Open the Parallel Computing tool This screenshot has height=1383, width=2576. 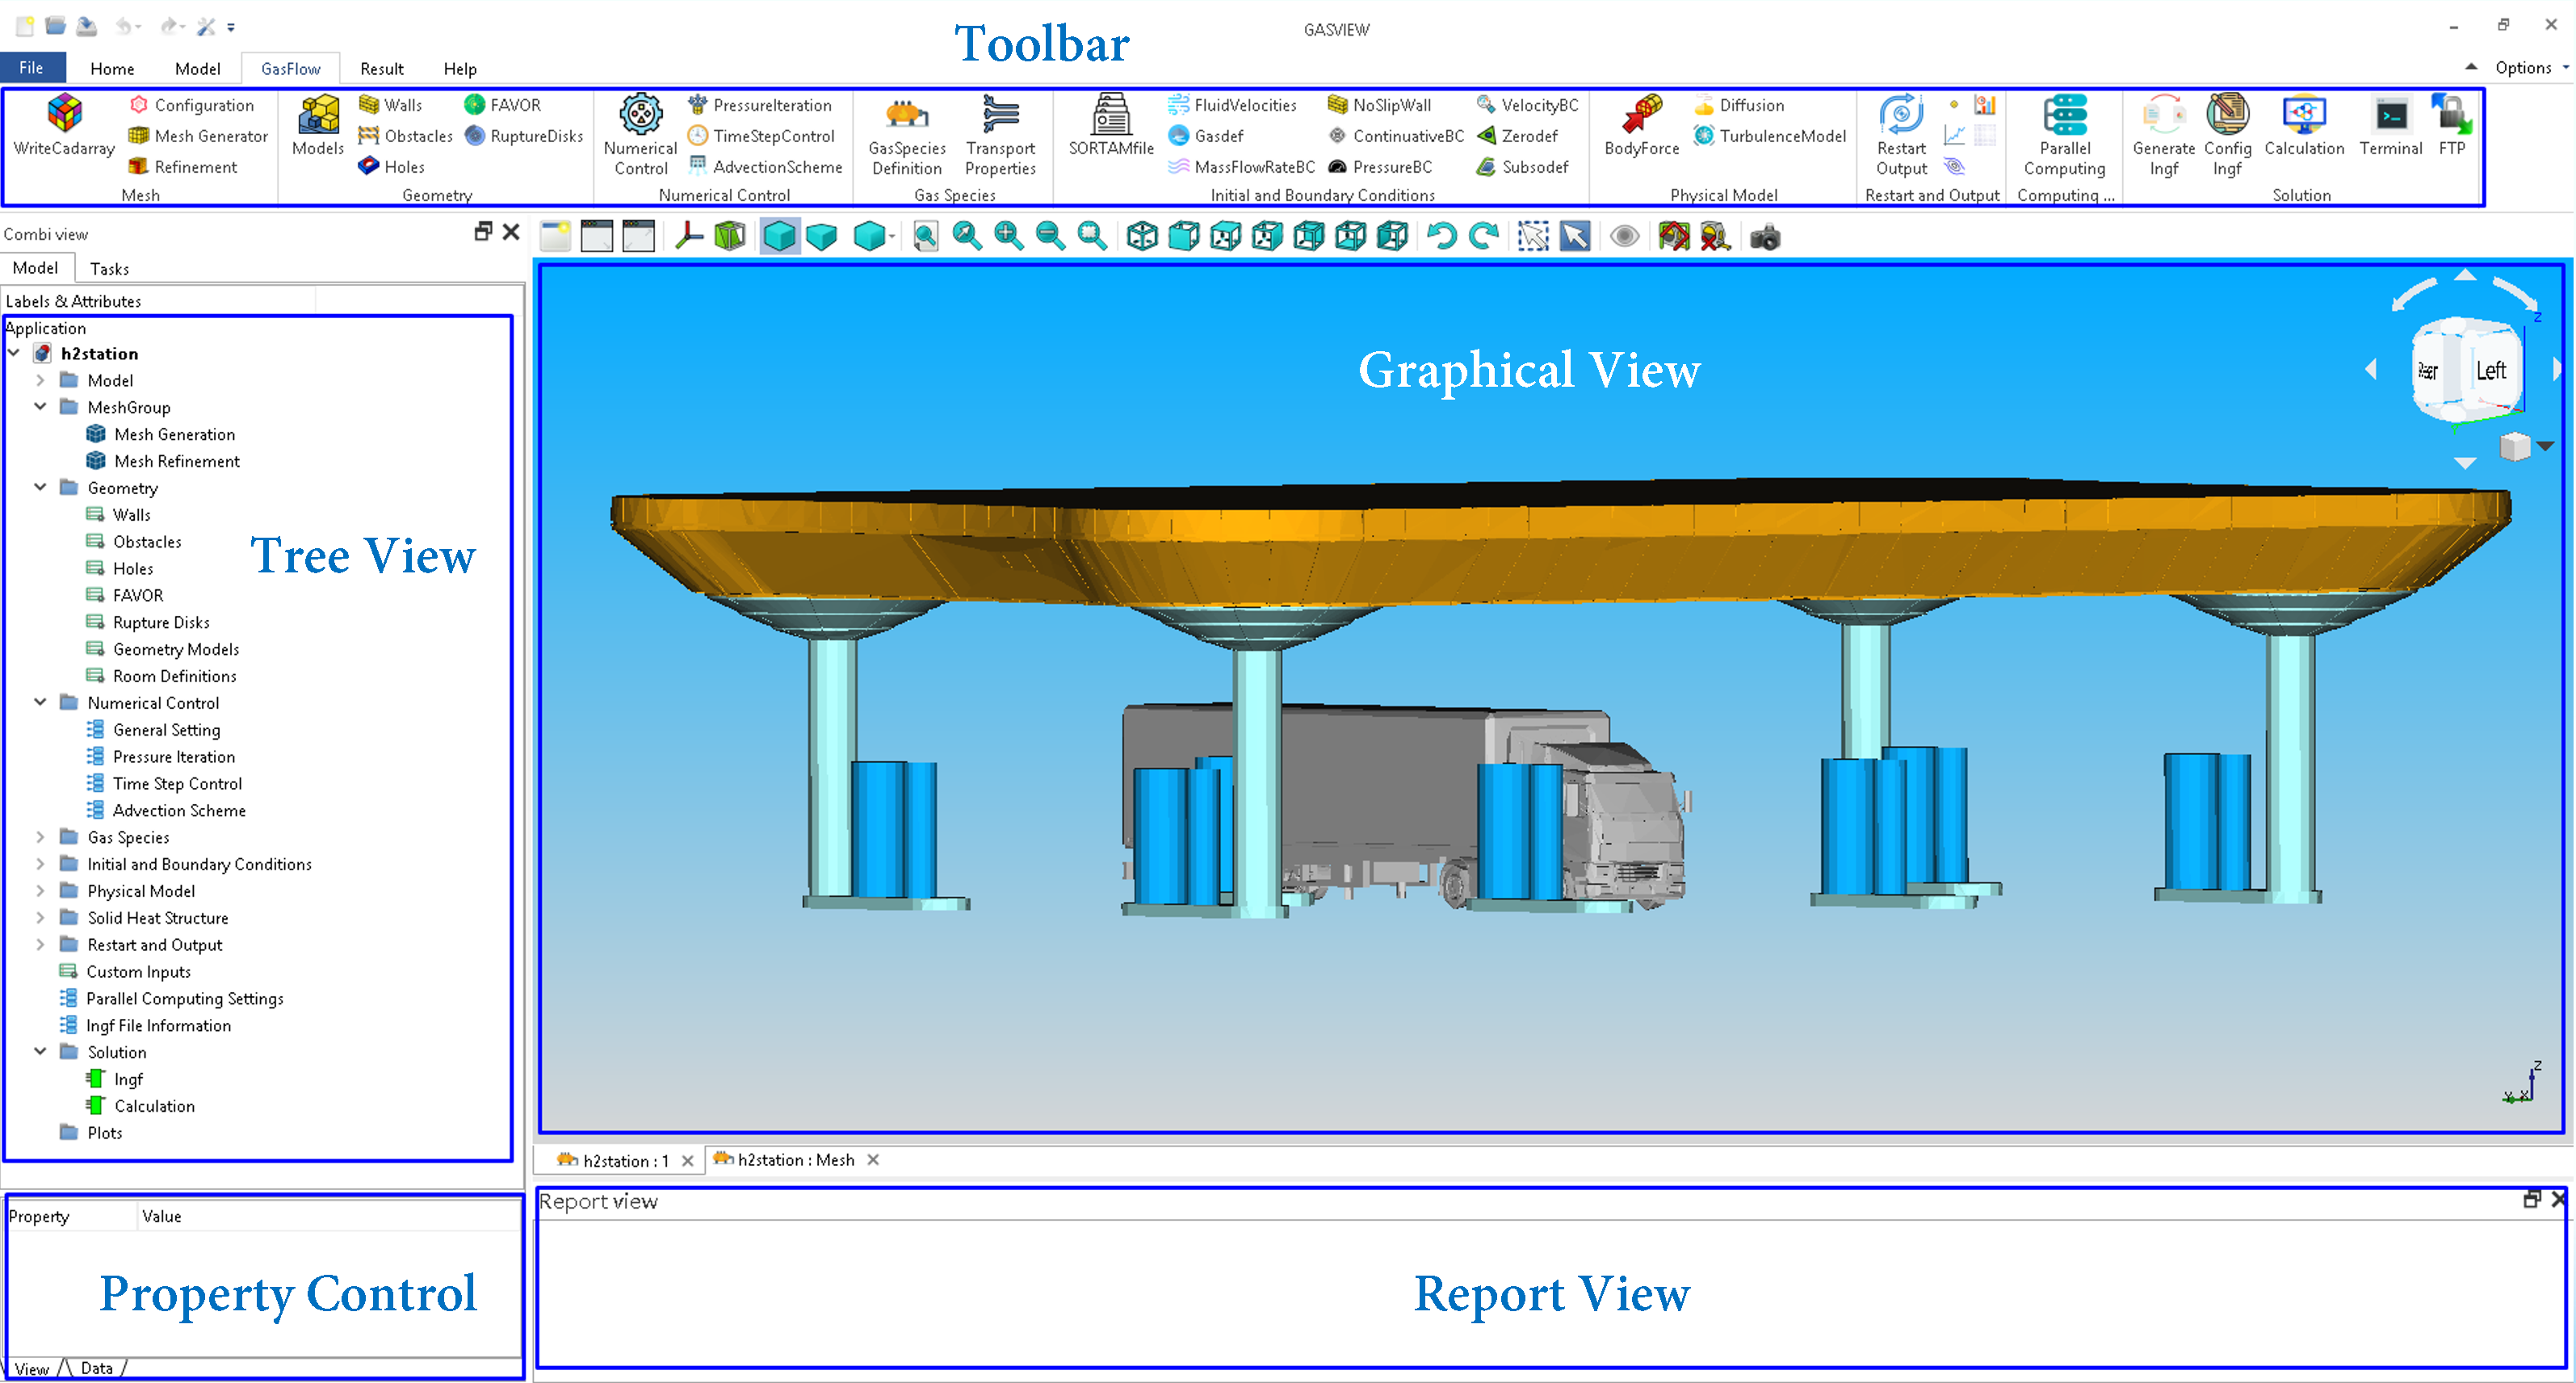pos(2064,136)
